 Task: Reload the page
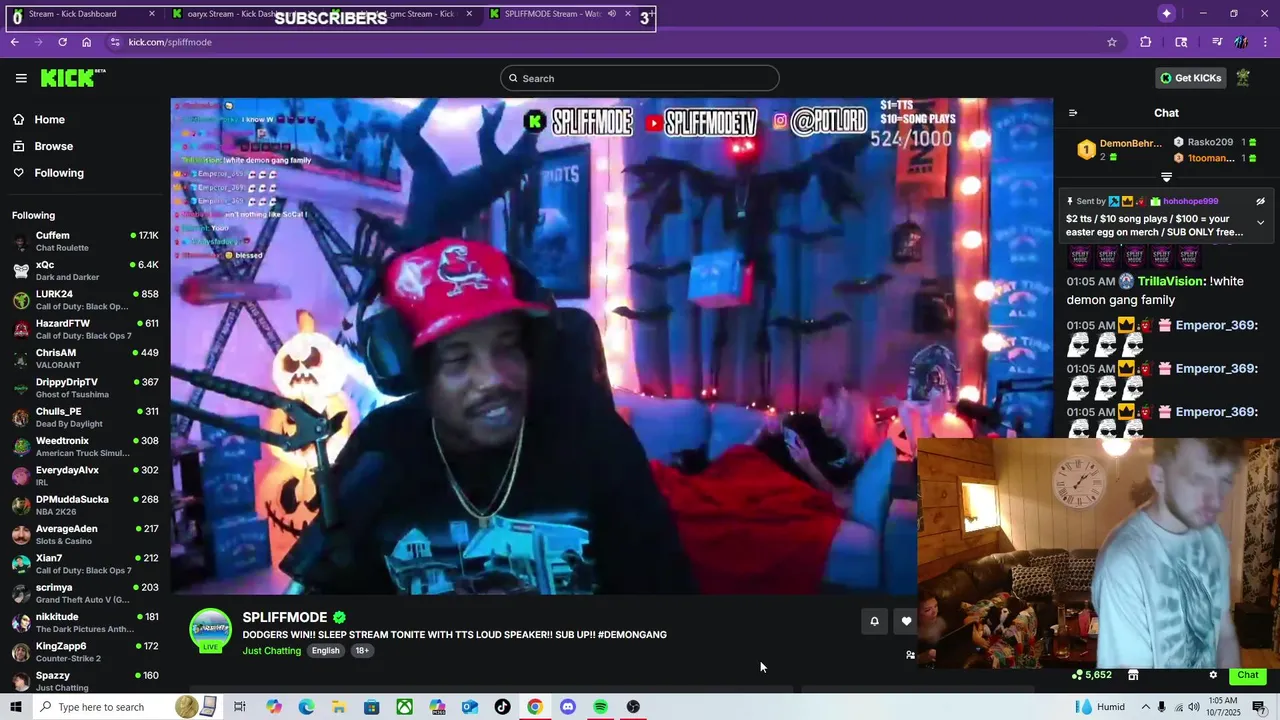62,42
